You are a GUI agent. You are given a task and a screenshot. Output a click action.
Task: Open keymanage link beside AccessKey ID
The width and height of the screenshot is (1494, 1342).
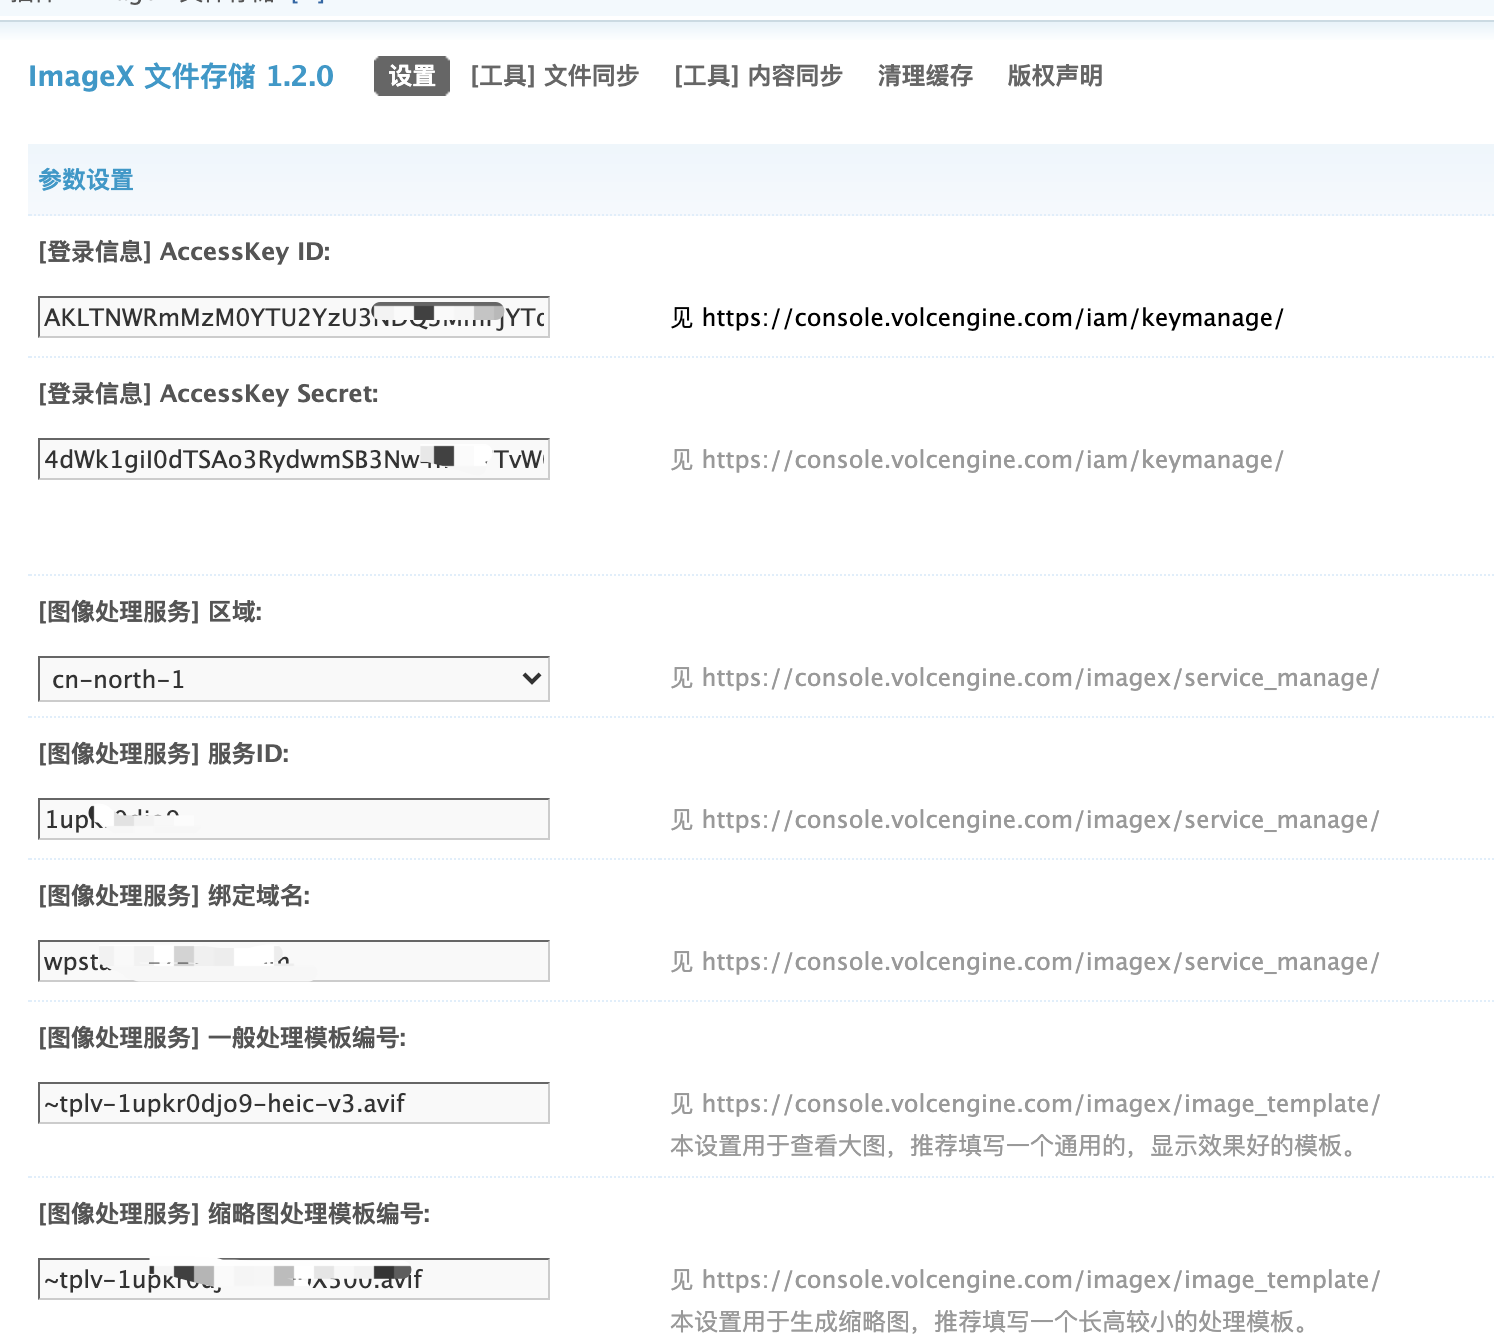tap(993, 318)
